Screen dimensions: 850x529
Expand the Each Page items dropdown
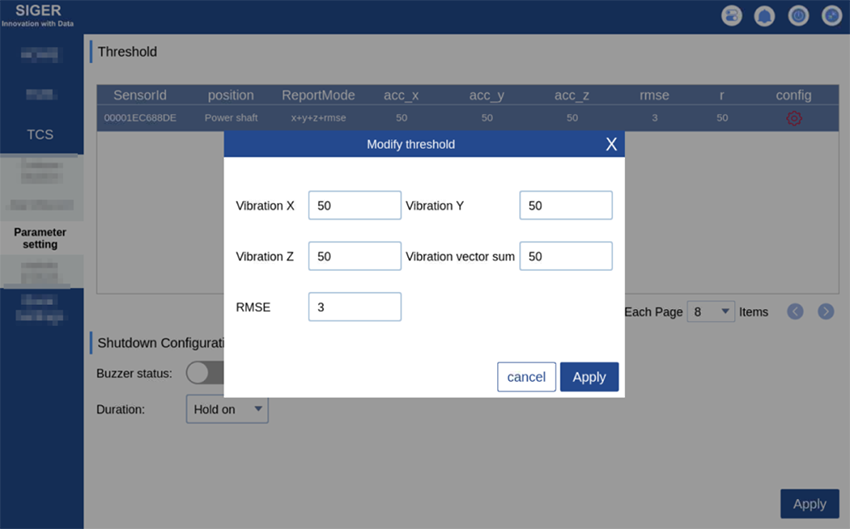click(710, 311)
